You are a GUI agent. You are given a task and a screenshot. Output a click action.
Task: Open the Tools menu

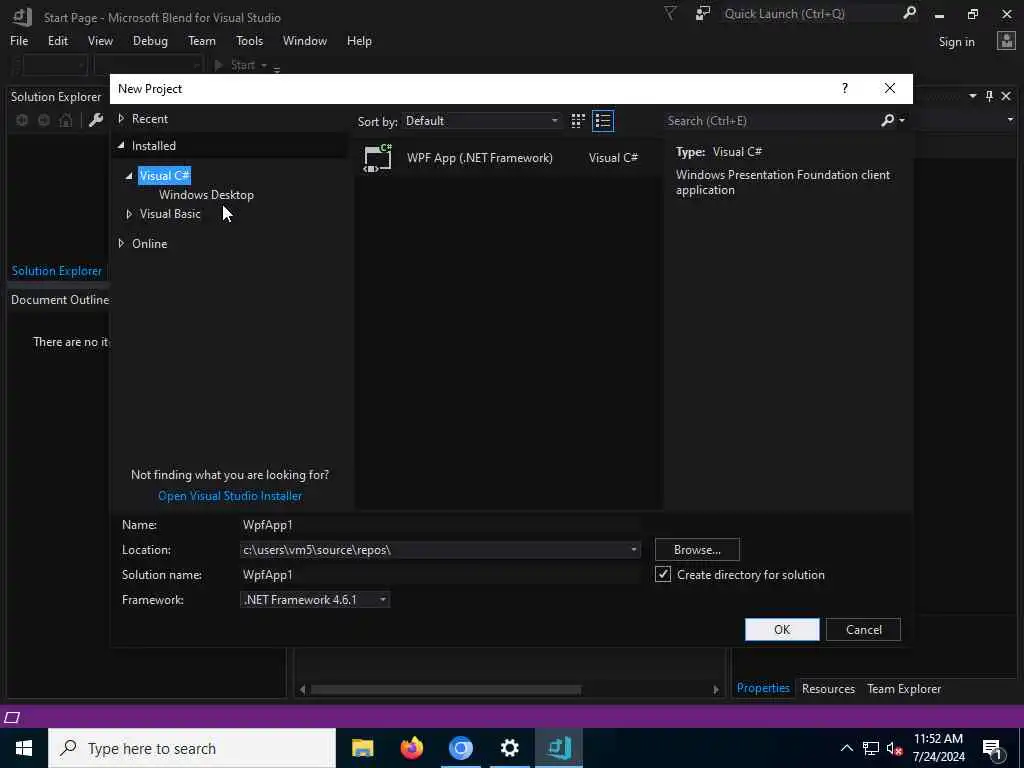(249, 40)
